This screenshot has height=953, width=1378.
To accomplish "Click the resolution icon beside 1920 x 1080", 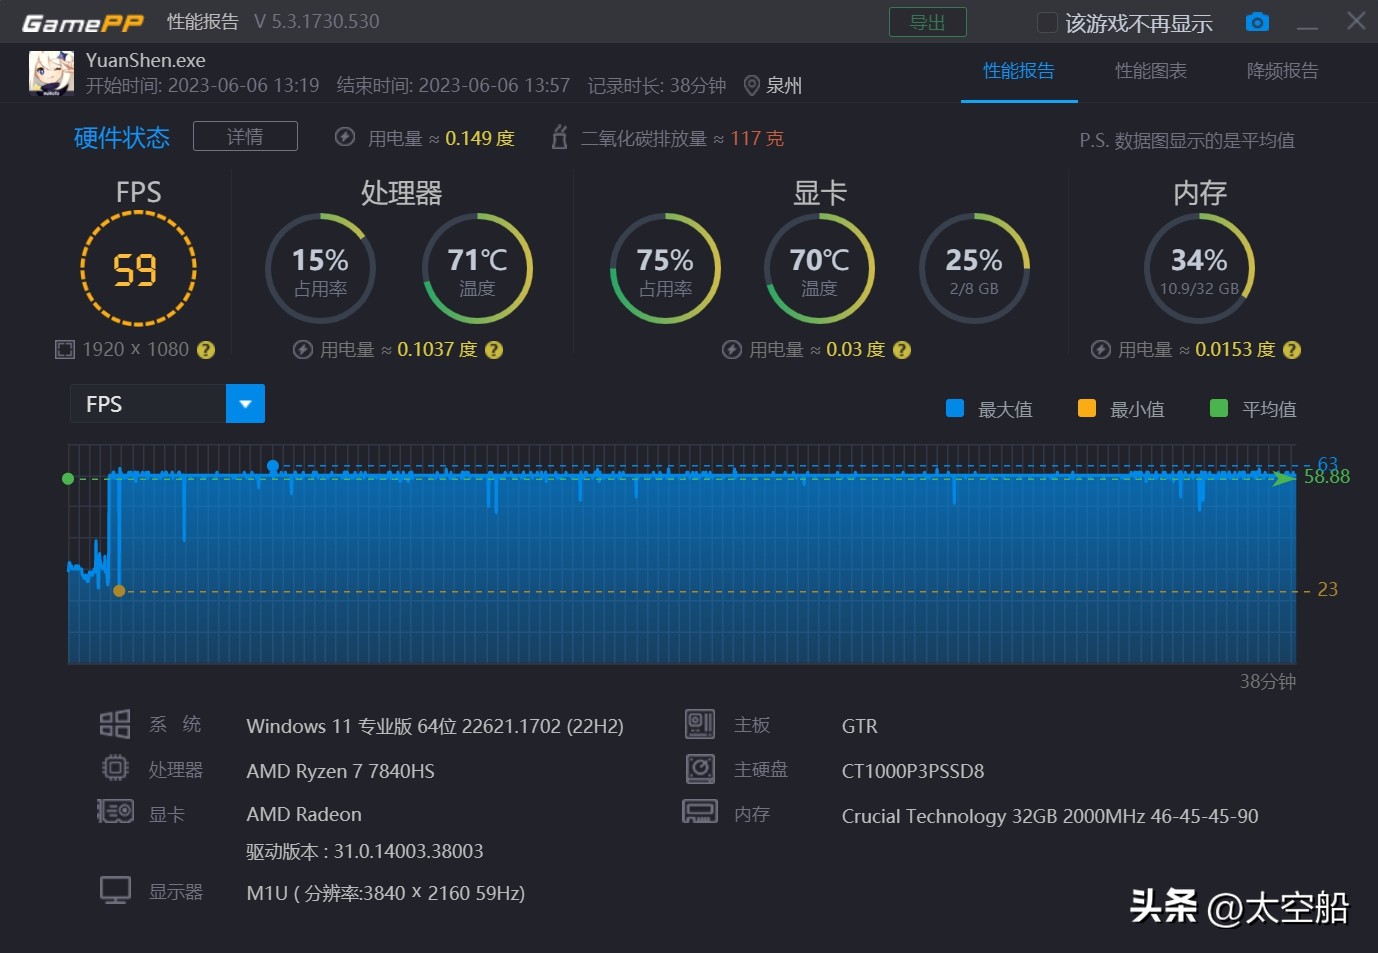I will coord(65,349).
